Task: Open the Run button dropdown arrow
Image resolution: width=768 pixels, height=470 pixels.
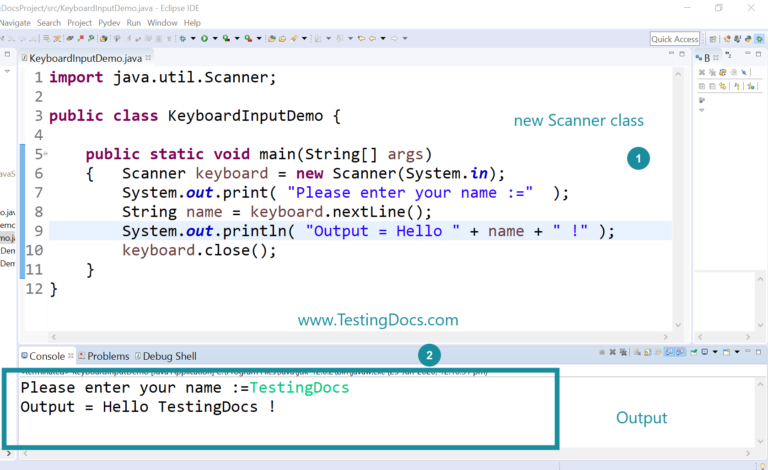Action: 214,39
